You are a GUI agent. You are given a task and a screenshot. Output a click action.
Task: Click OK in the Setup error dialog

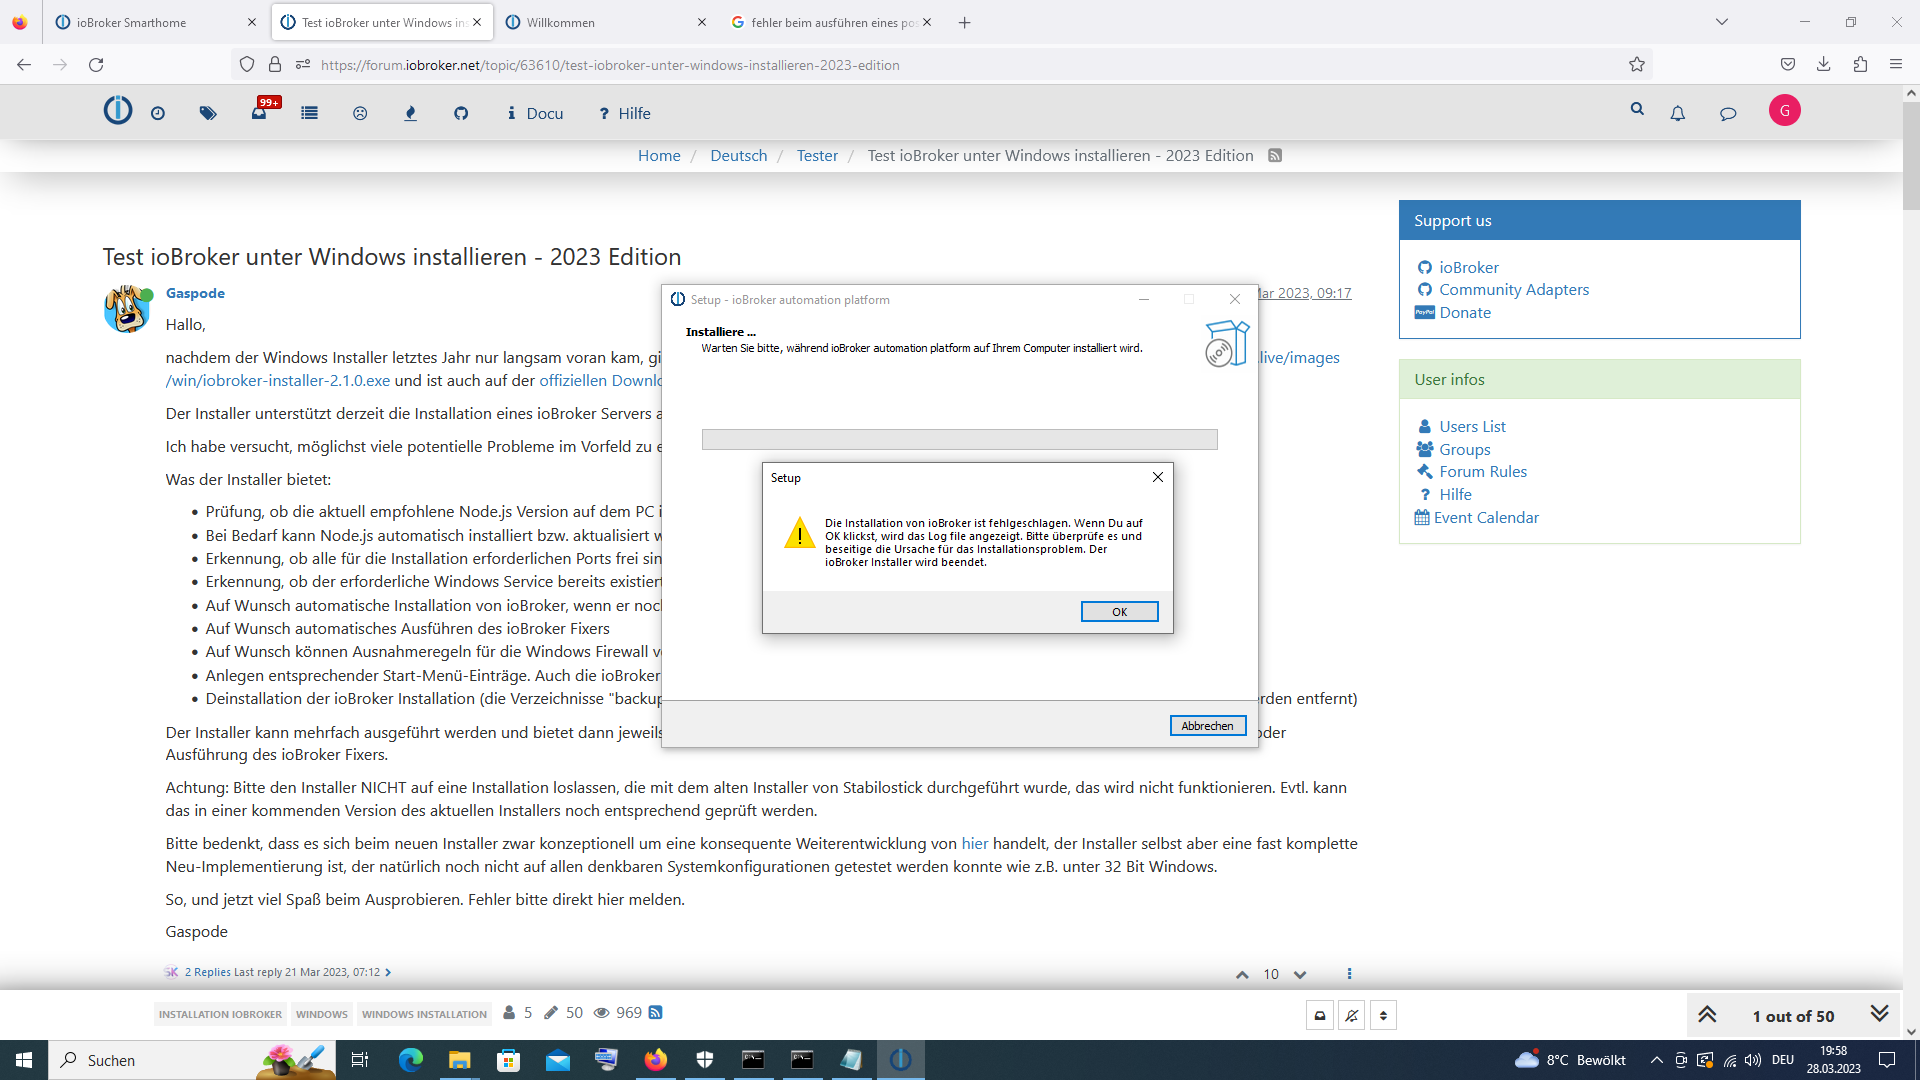click(1119, 612)
